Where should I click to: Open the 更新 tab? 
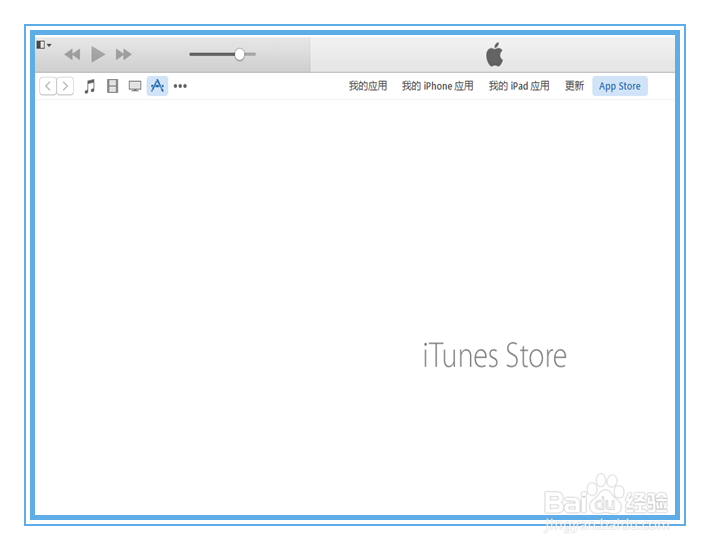[574, 86]
